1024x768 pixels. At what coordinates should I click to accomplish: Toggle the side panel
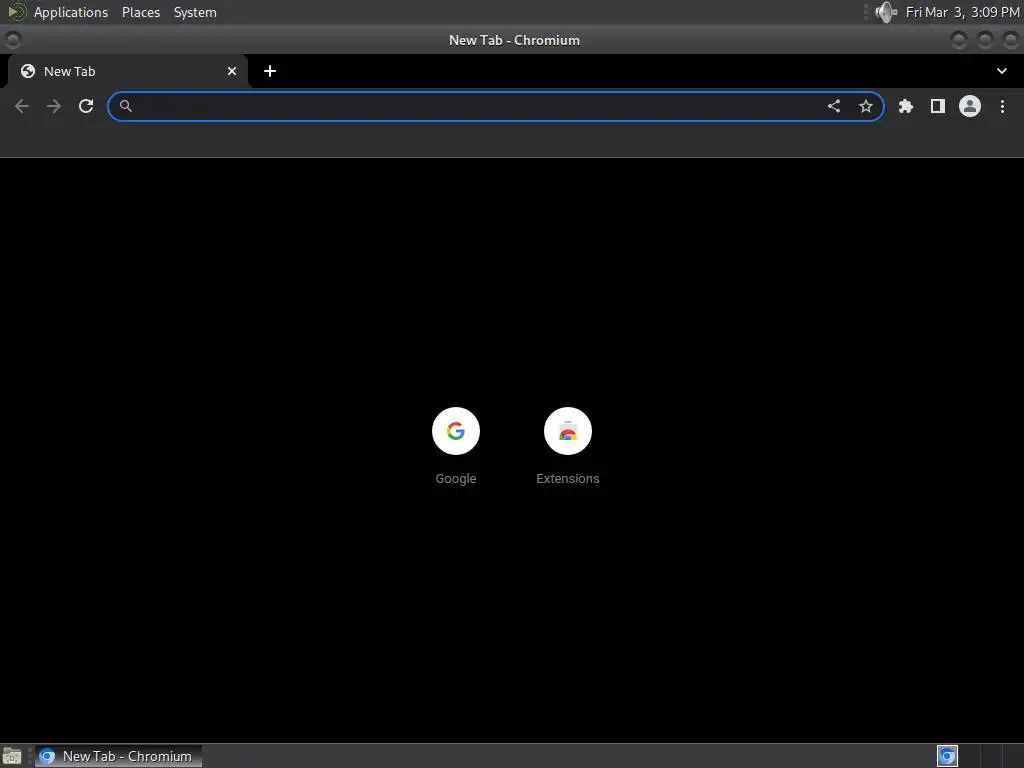(938, 106)
